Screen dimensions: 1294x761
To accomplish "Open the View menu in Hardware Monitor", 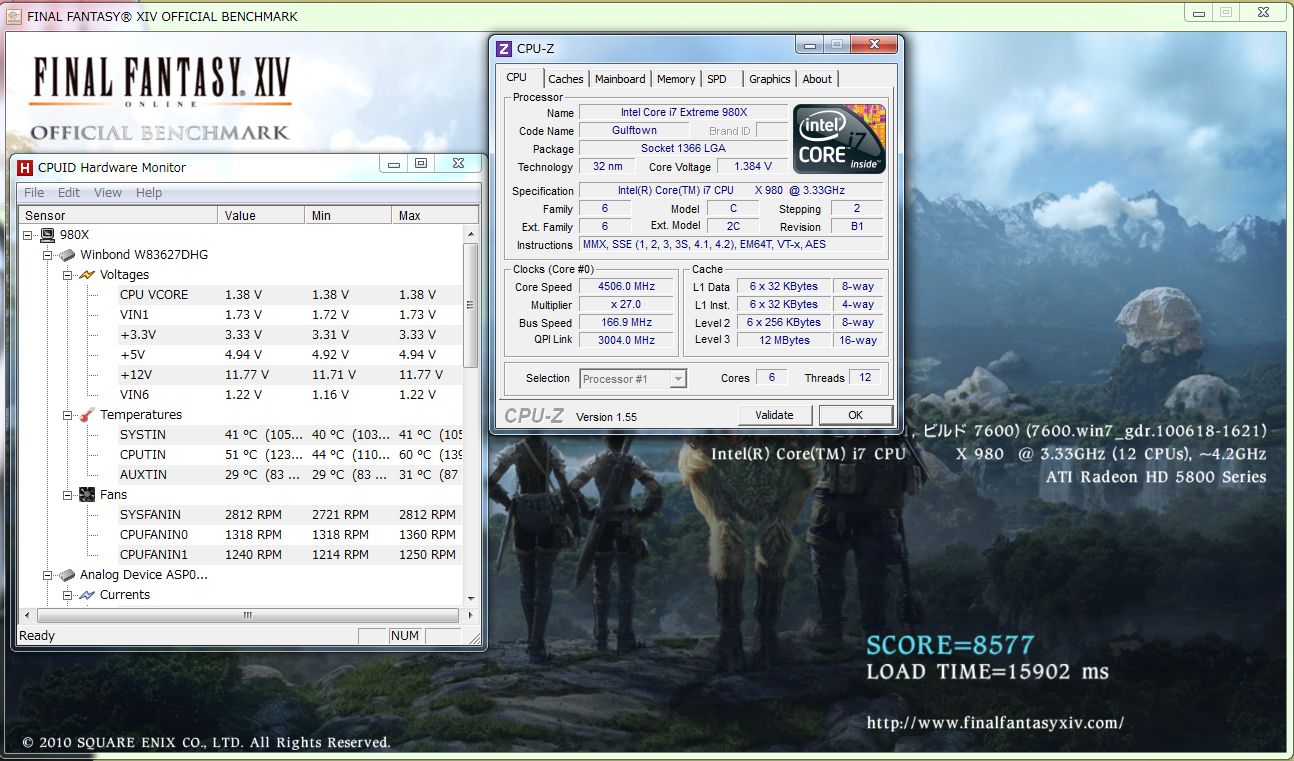I will click(x=108, y=193).
